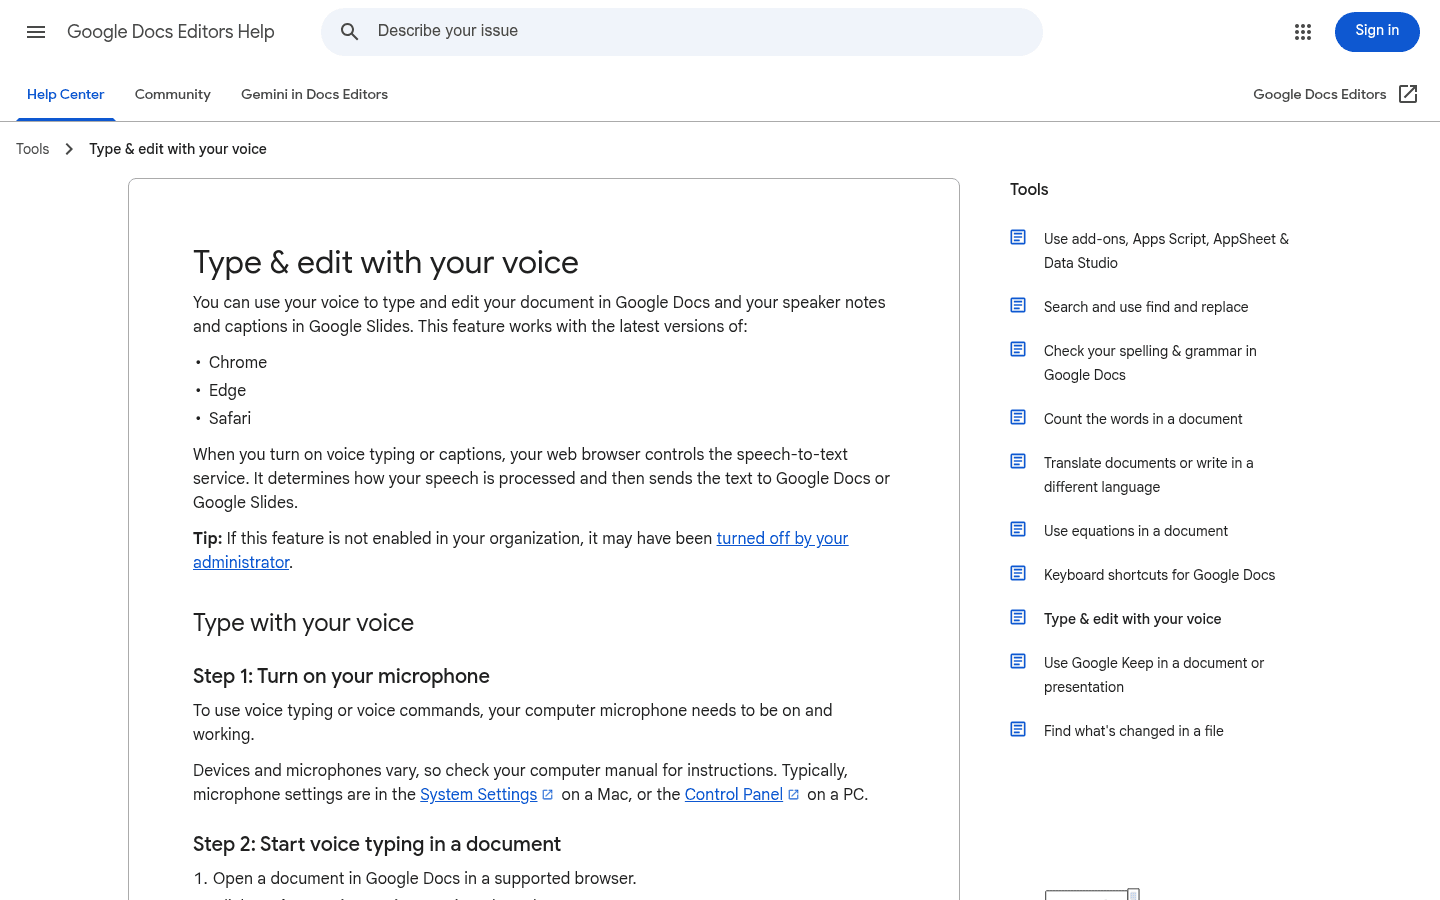Image resolution: width=1440 pixels, height=900 pixels.
Task: Open 'Translate documents or write in a different language'
Action: click(1148, 475)
